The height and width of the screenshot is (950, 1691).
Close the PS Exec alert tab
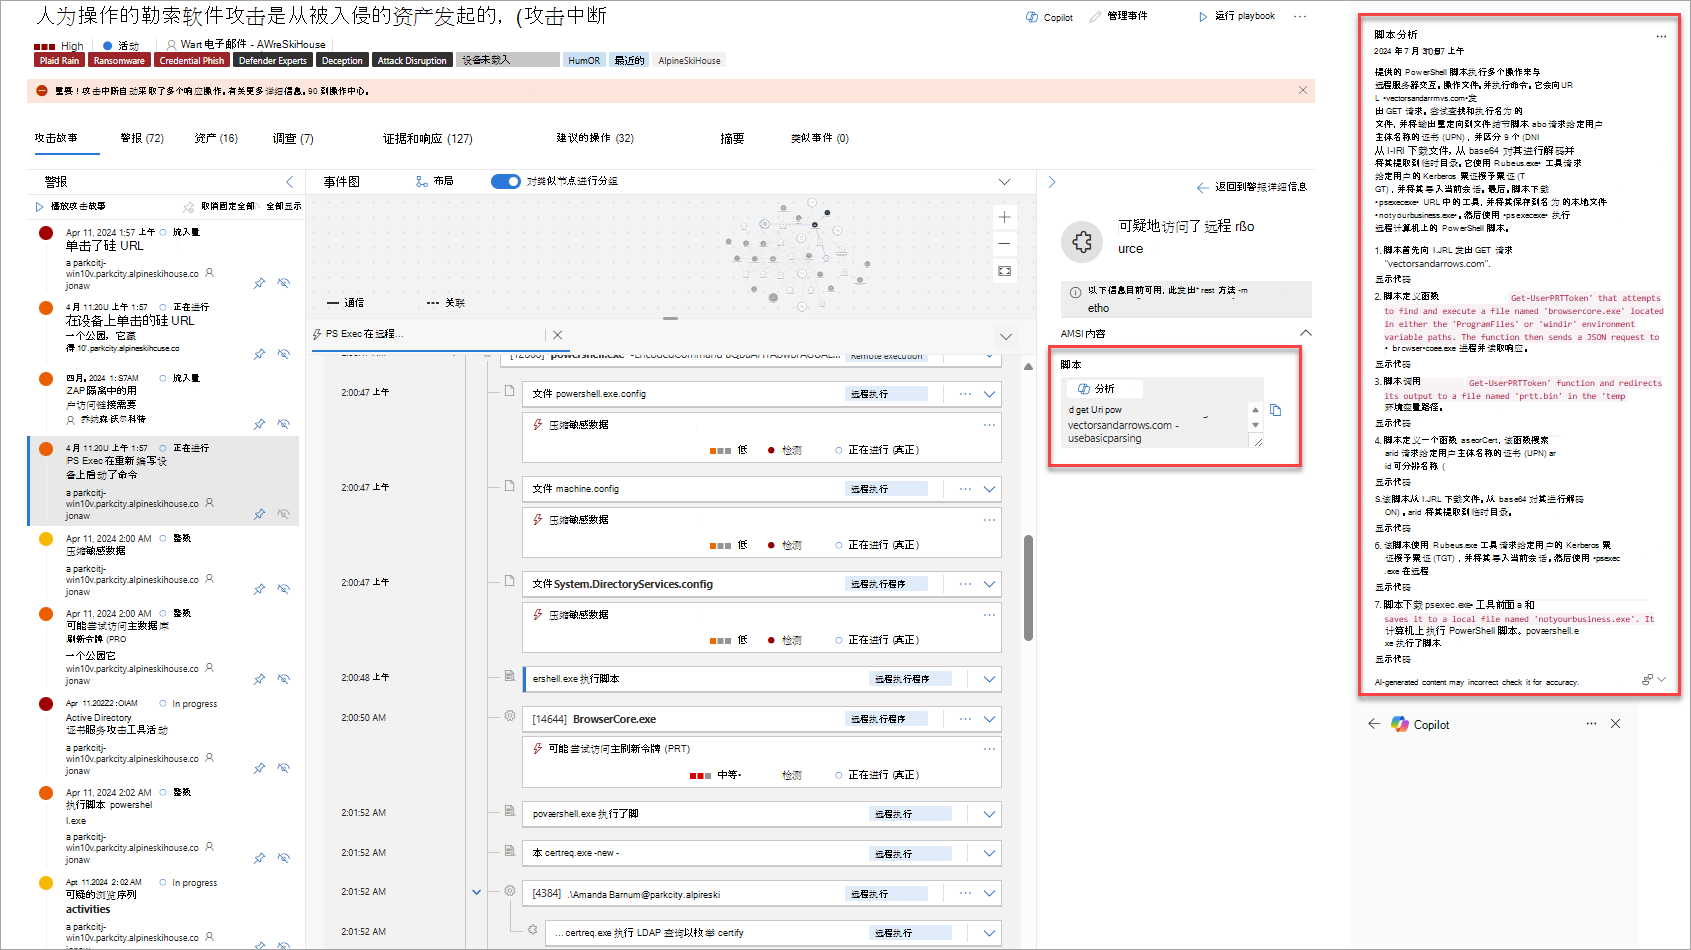click(558, 335)
